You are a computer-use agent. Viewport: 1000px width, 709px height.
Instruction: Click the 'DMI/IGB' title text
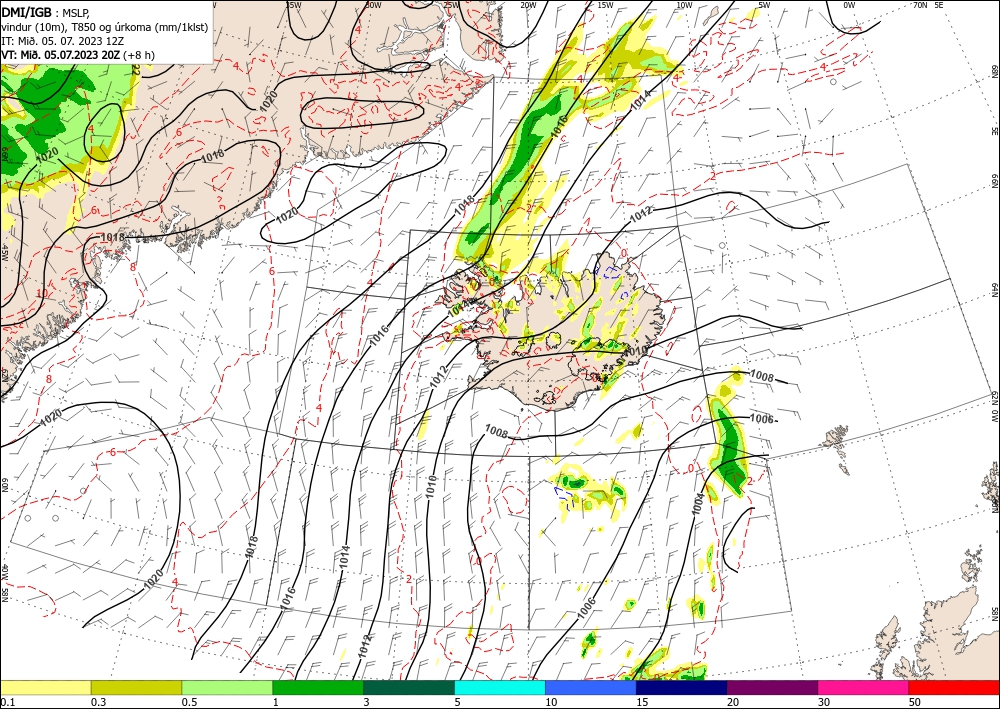pos(27,12)
